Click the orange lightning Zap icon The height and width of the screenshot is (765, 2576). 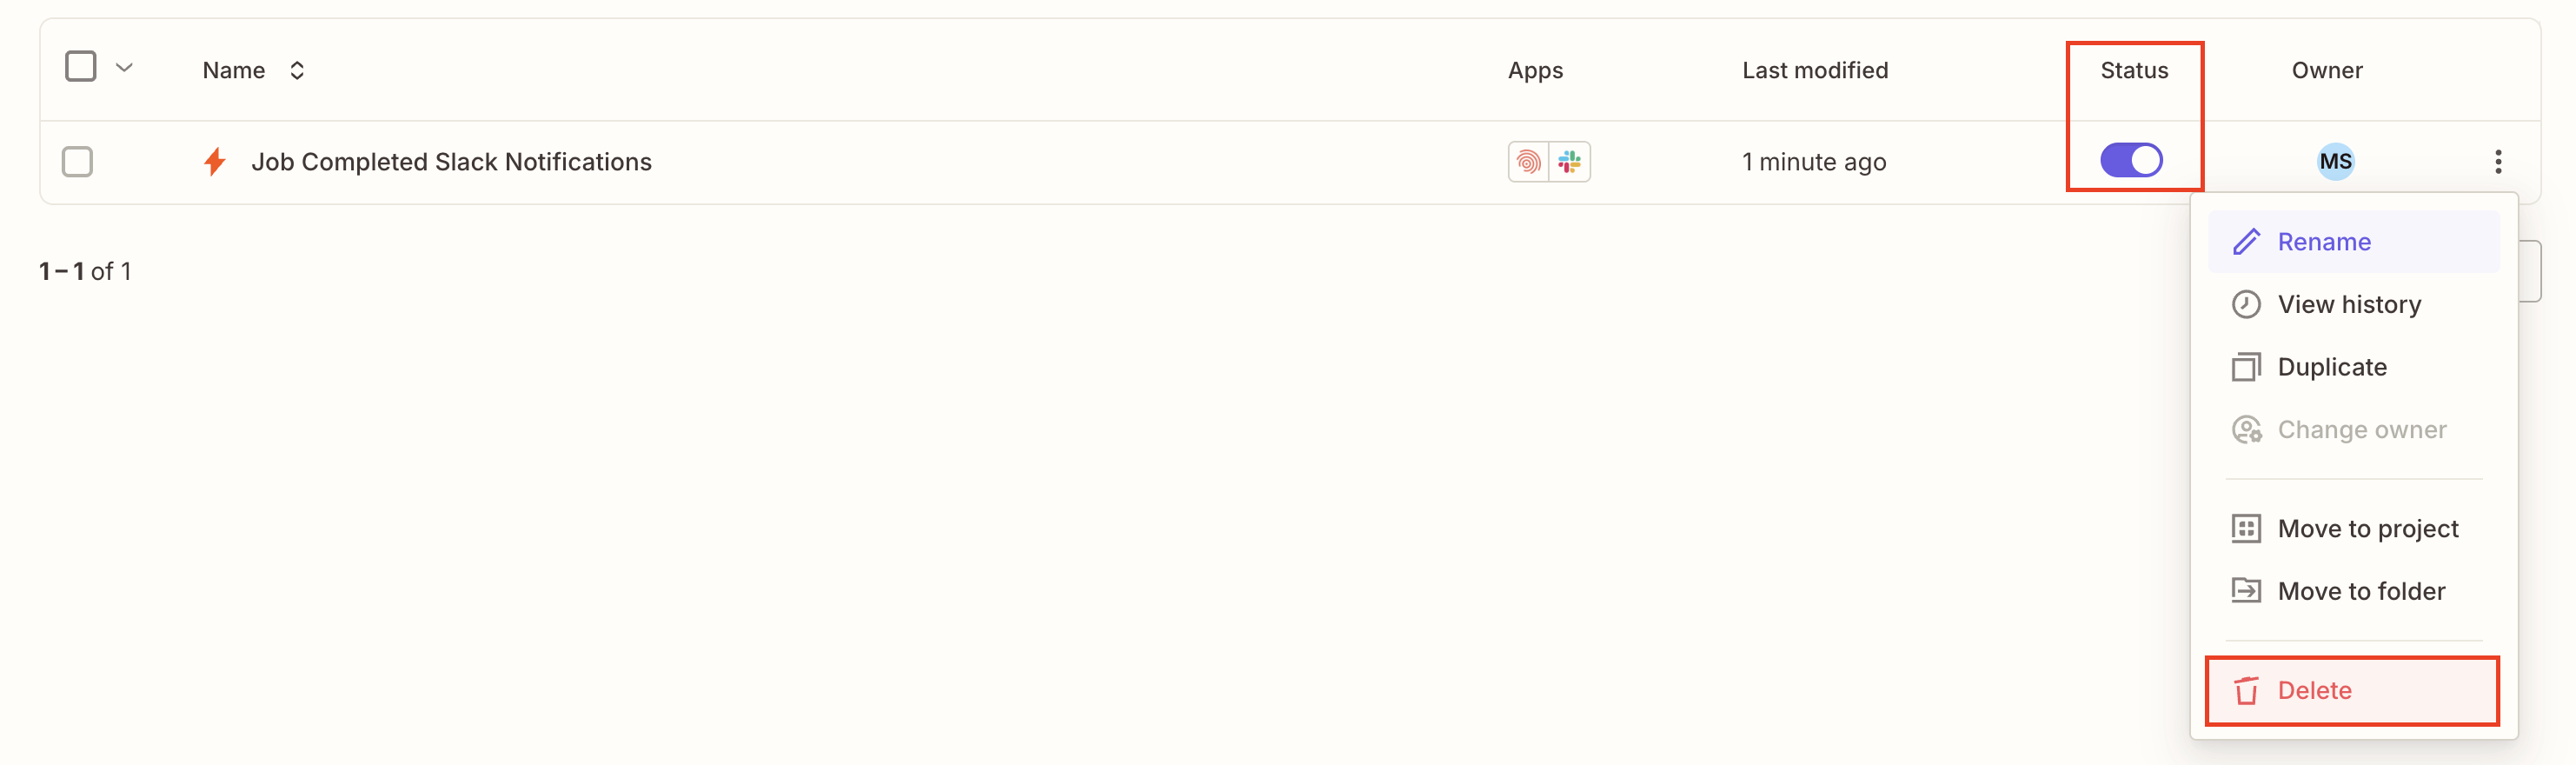pyautogui.click(x=214, y=161)
